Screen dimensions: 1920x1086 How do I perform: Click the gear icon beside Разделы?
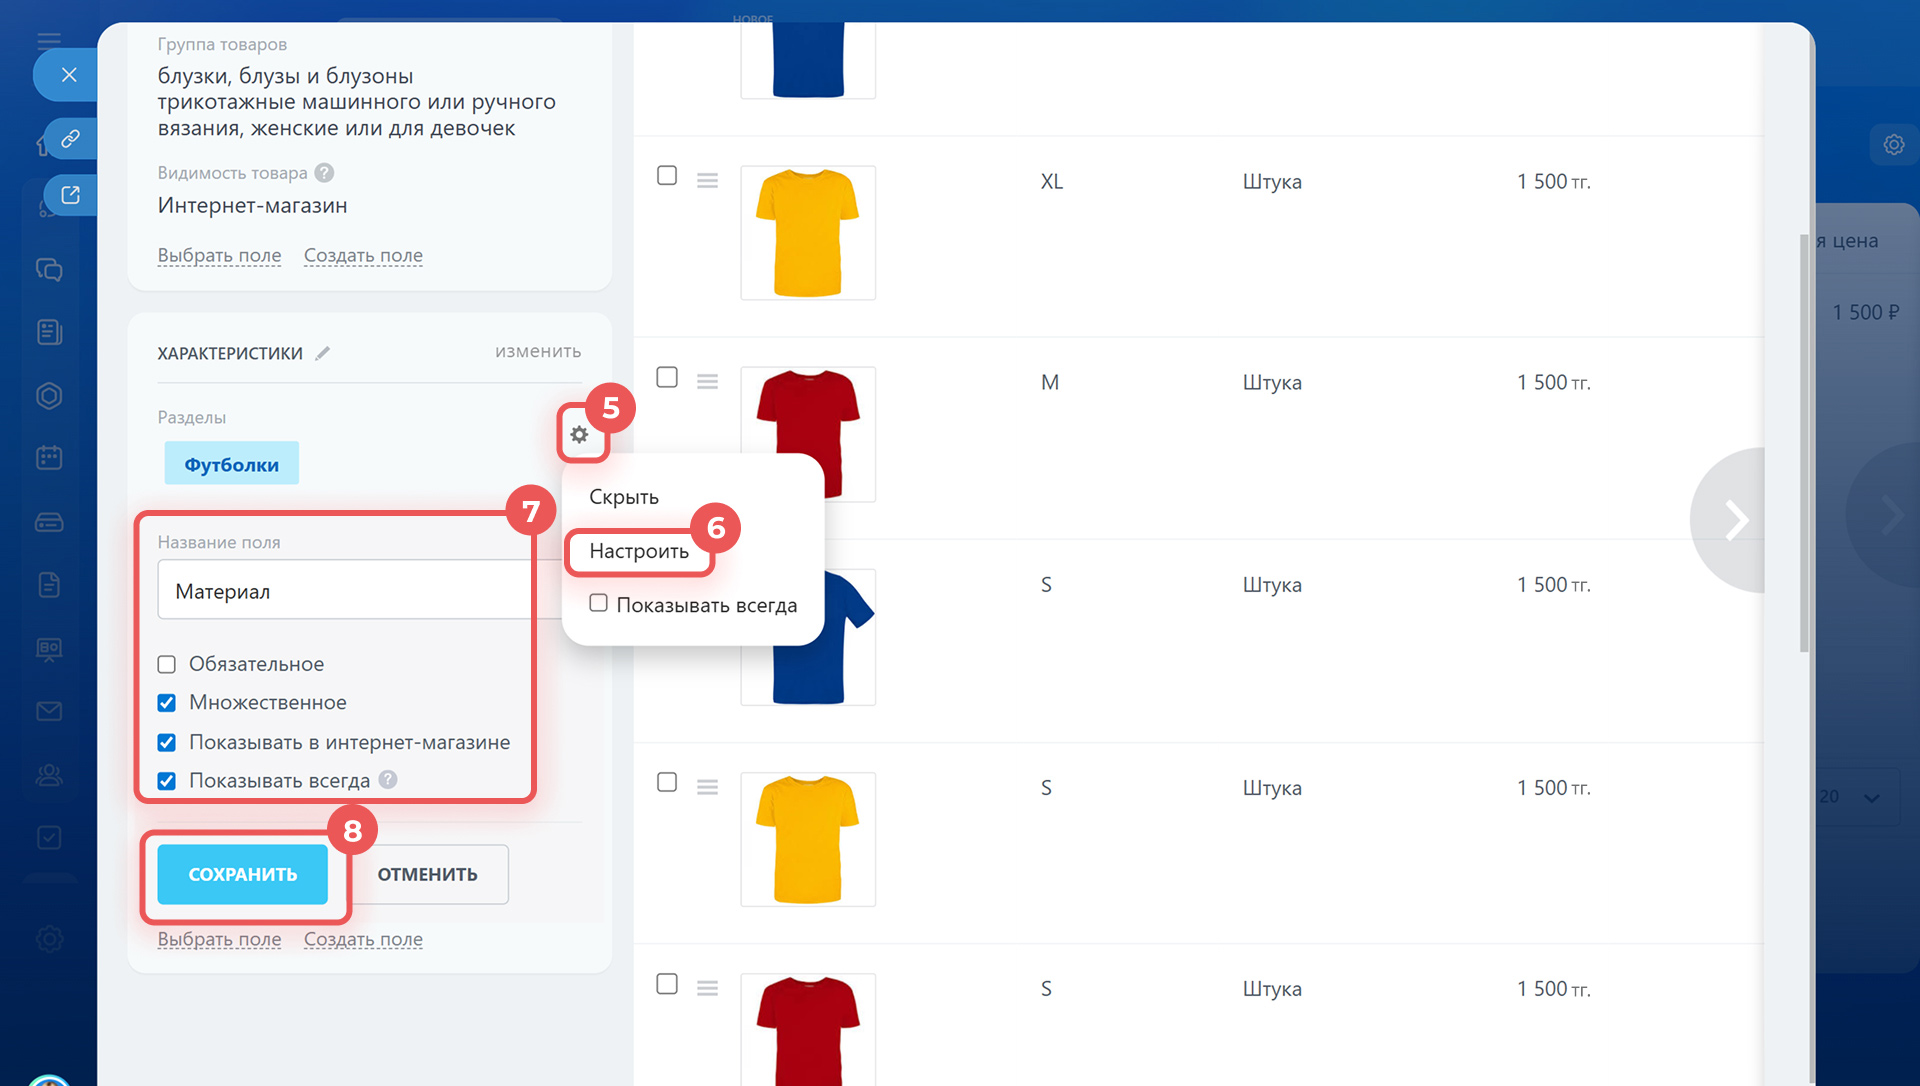(579, 434)
